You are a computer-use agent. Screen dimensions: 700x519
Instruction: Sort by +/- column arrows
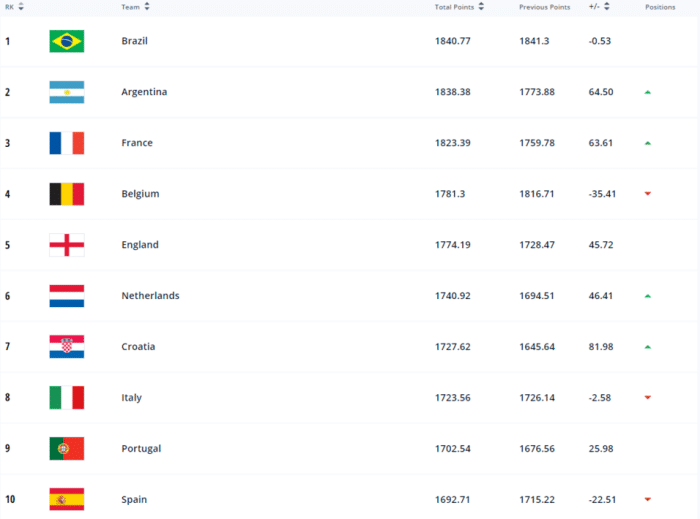point(610,7)
